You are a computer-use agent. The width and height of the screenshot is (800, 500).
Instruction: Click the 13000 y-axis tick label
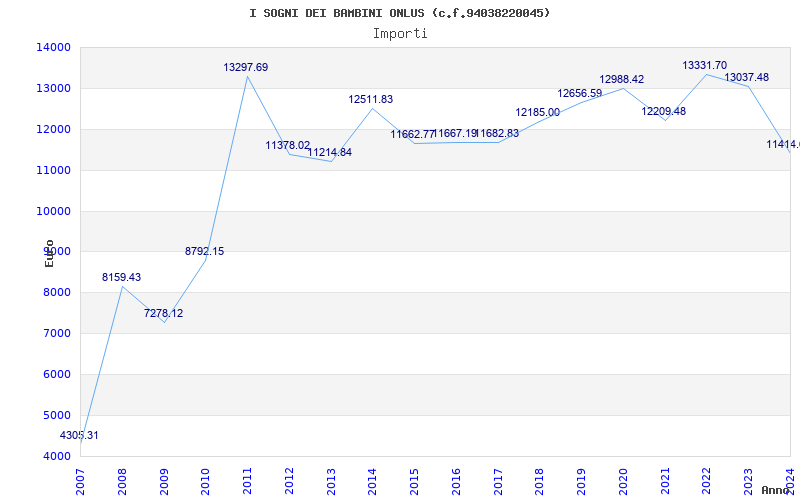(x=53, y=88)
